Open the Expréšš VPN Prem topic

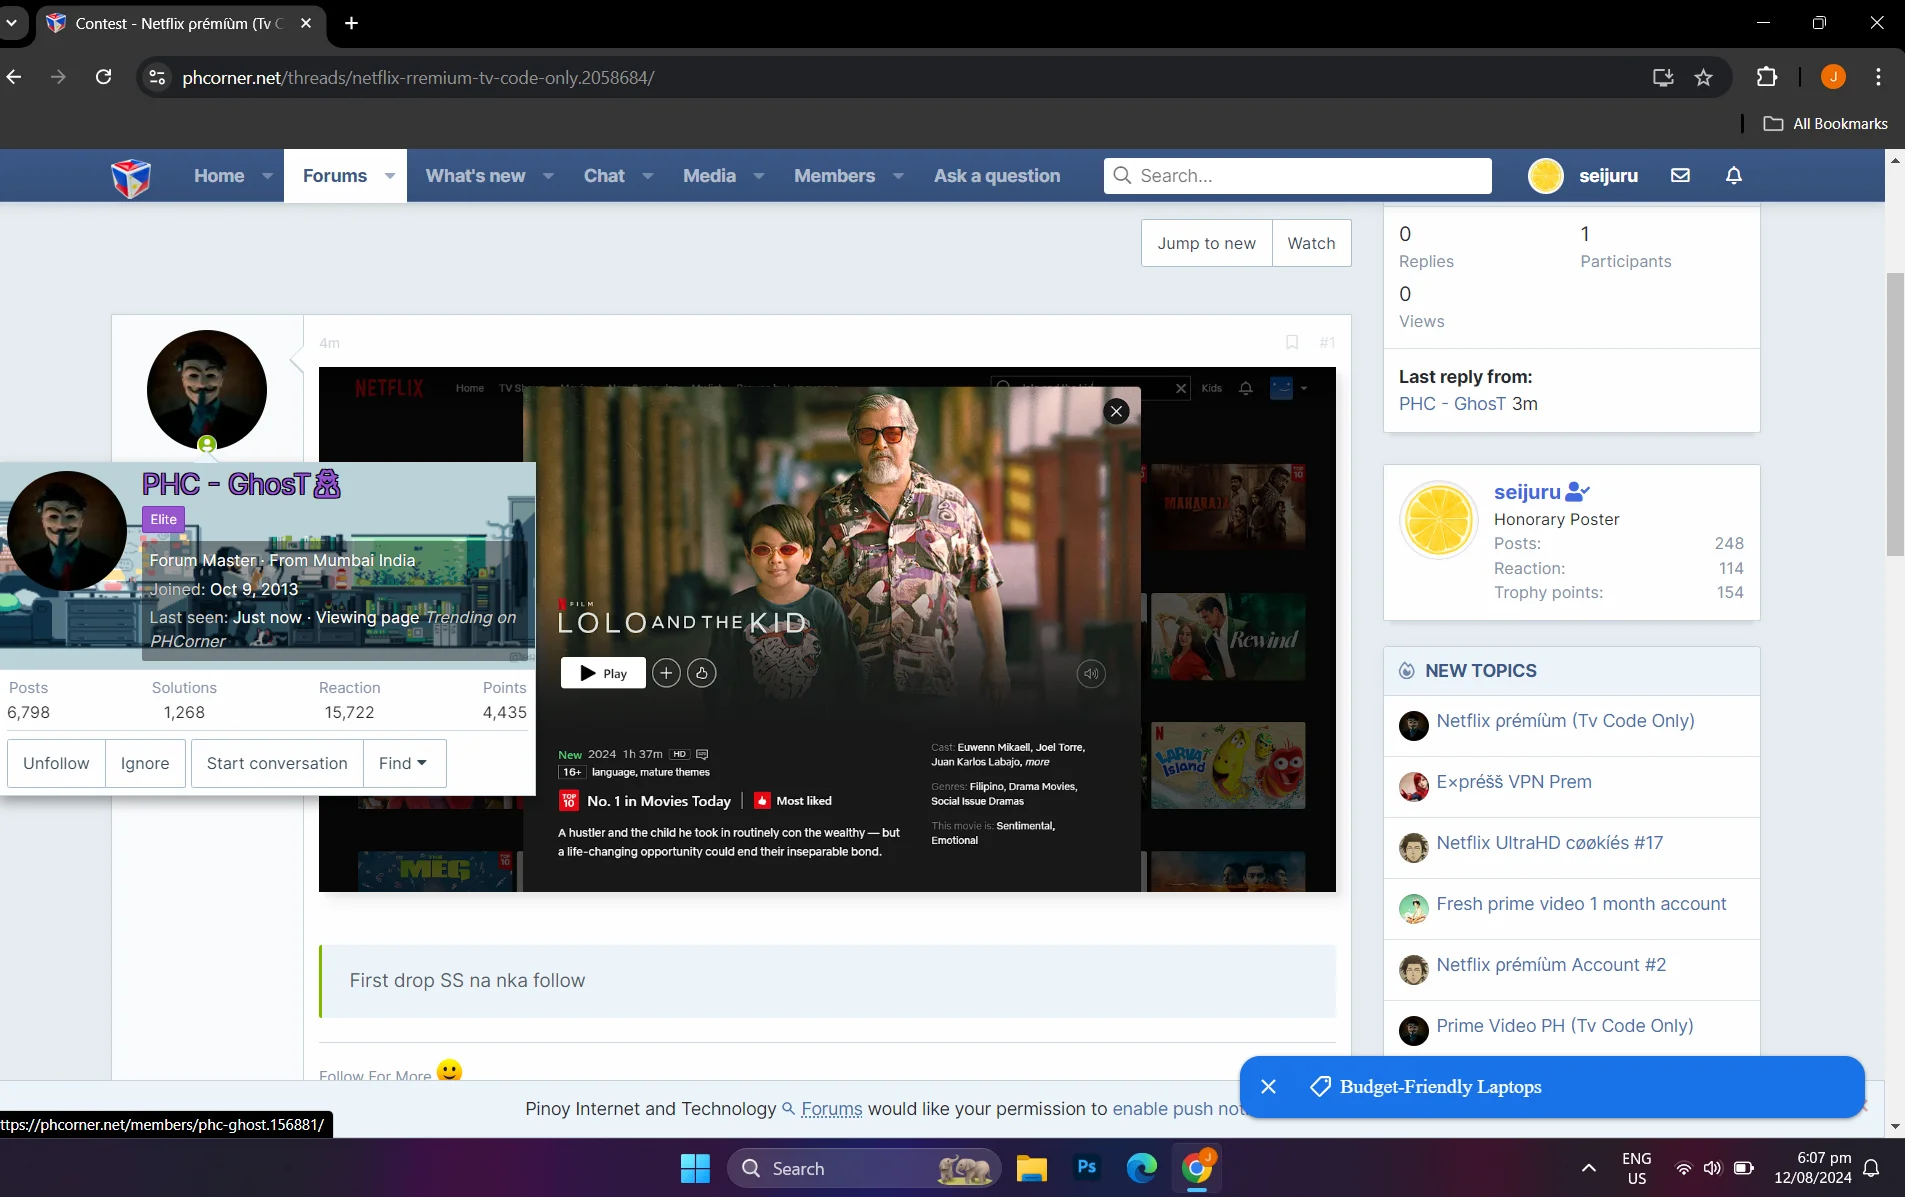[1514, 782]
